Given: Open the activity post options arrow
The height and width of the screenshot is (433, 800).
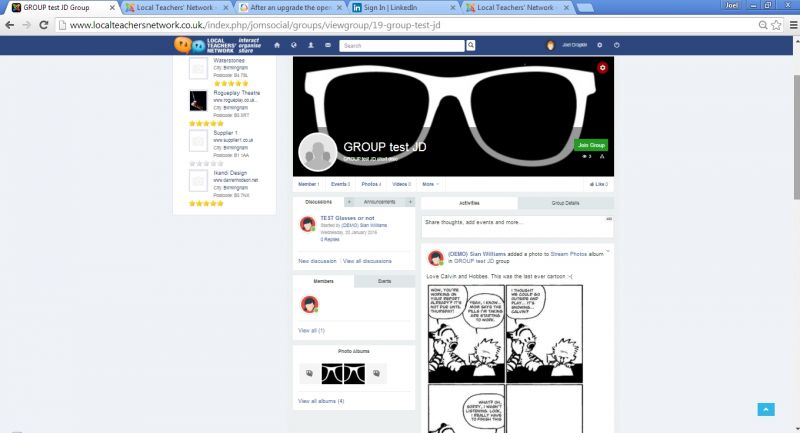Looking at the screenshot, I should (x=608, y=251).
